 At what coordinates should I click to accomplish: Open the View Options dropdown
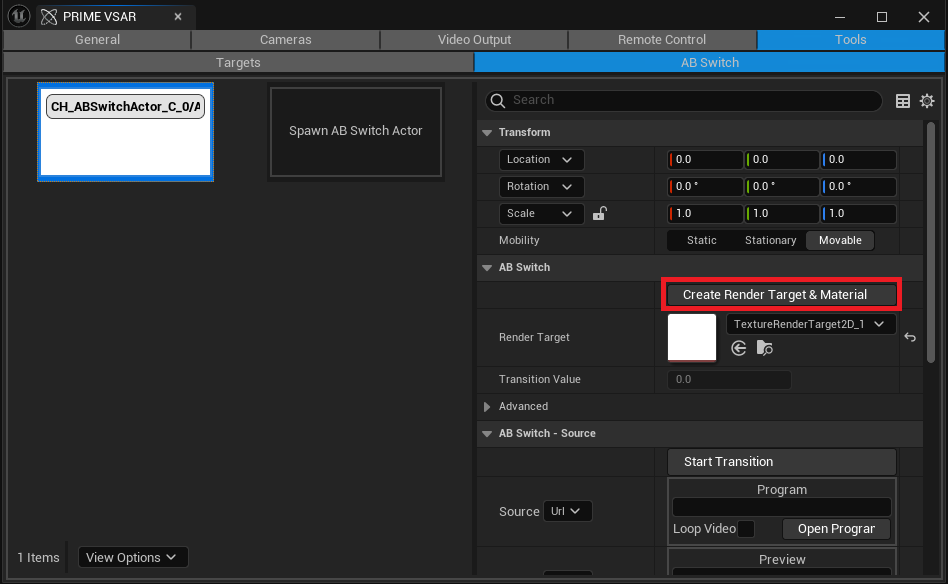click(x=132, y=557)
